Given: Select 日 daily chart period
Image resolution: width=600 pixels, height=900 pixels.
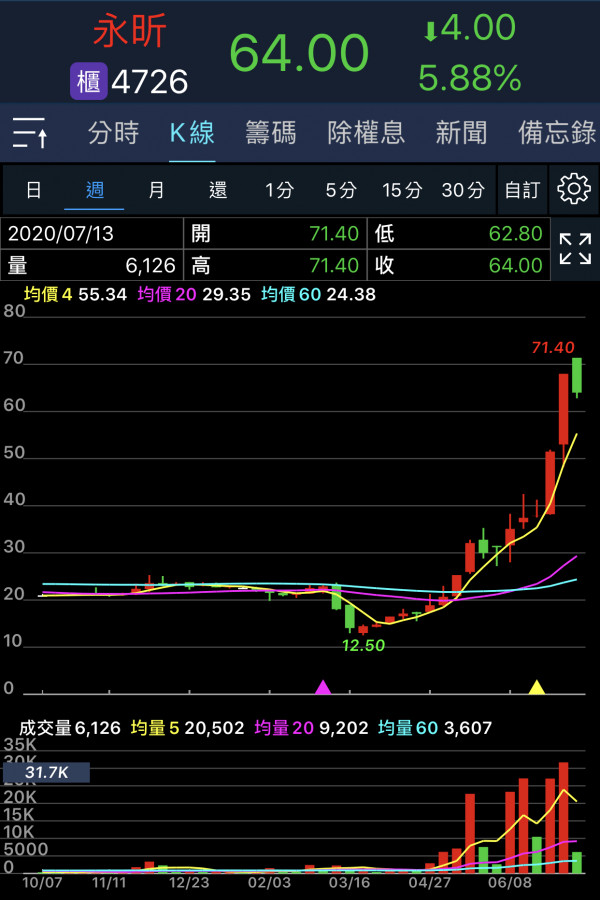Looking at the screenshot, I should 34,190.
